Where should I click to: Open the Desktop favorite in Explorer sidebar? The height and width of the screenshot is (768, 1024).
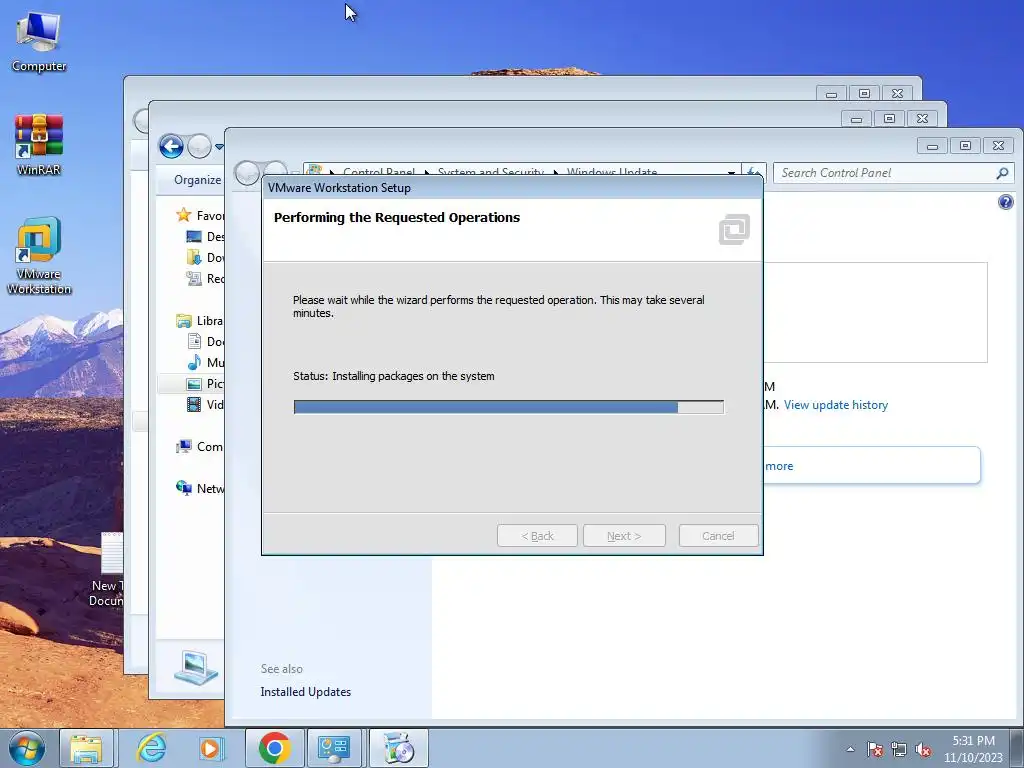pyautogui.click(x=206, y=236)
